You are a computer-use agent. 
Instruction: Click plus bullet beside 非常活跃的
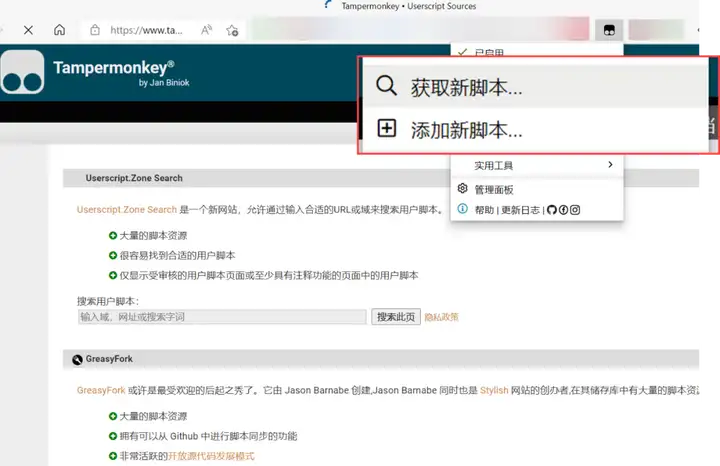point(113,456)
